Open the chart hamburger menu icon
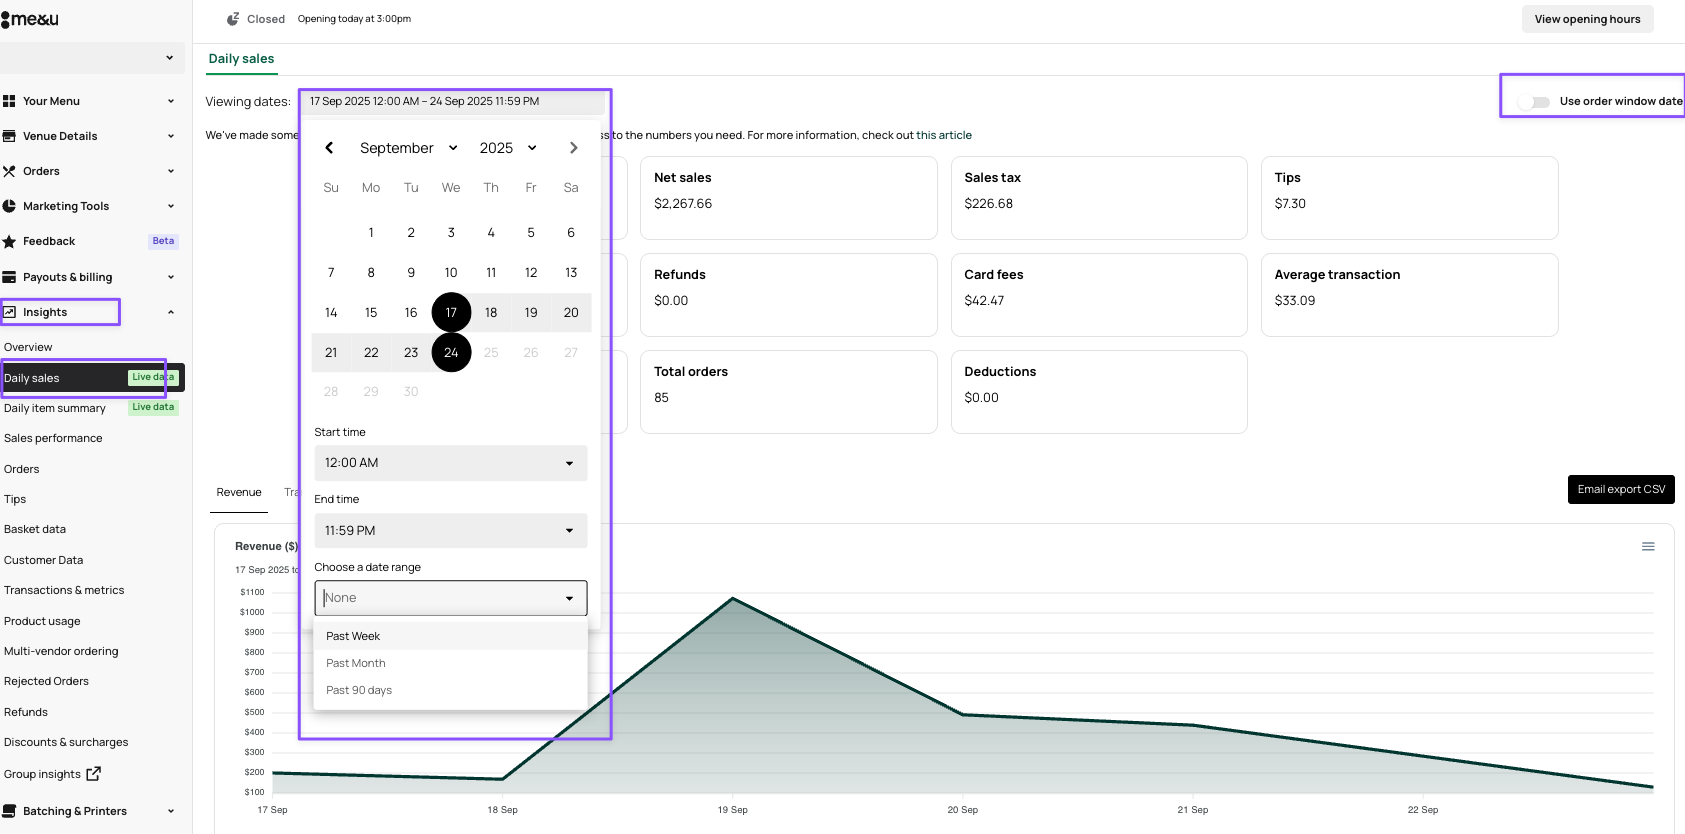The width and height of the screenshot is (1685, 834). (1648, 547)
